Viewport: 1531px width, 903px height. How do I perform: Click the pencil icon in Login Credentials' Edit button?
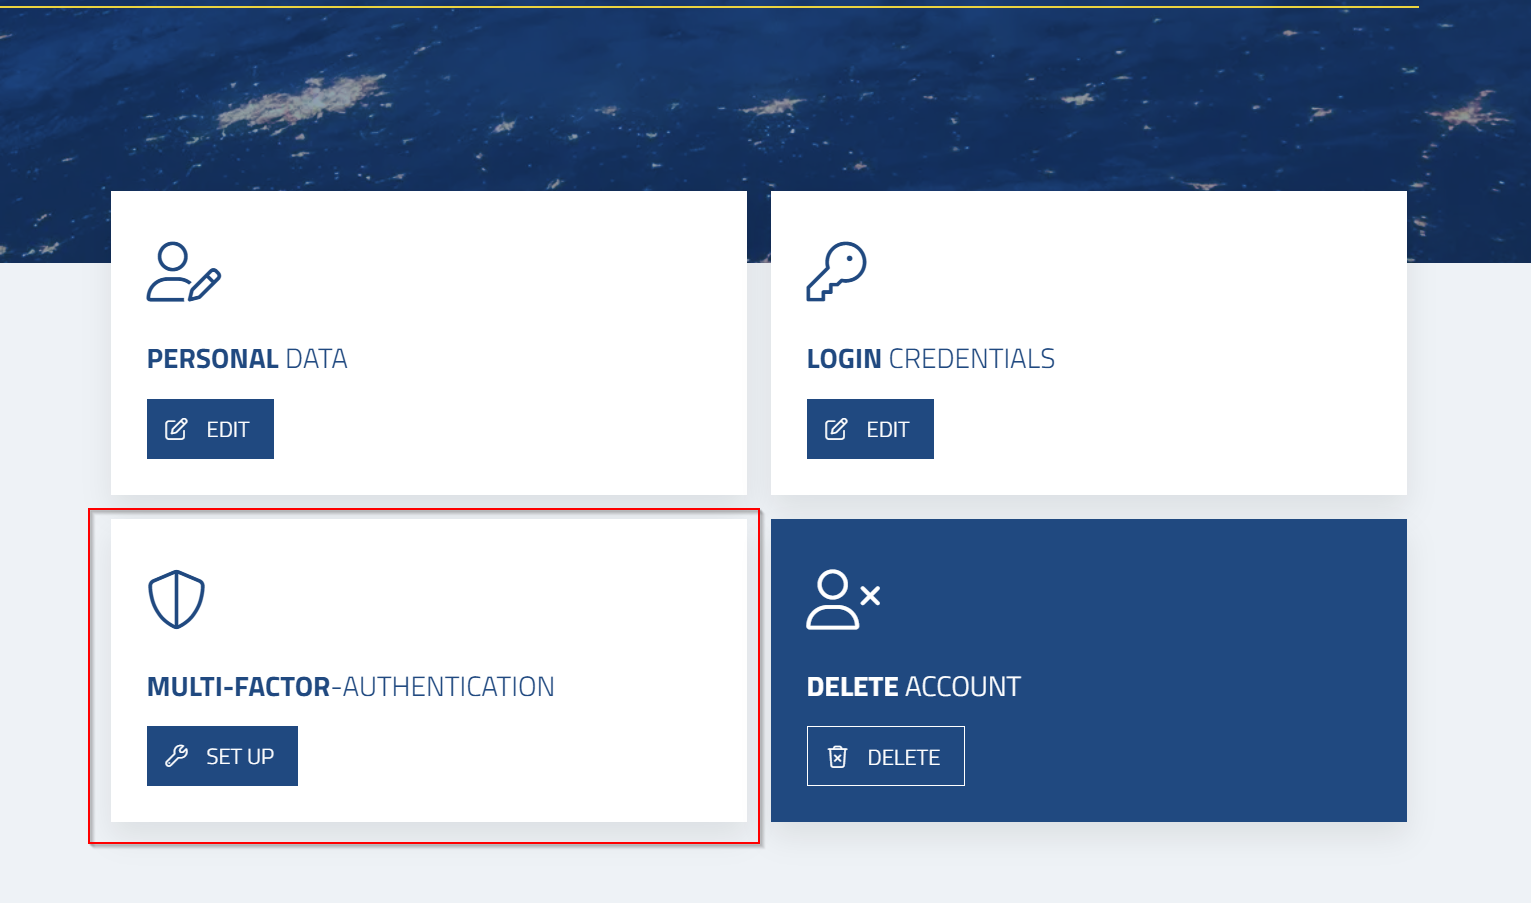(x=836, y=429)
